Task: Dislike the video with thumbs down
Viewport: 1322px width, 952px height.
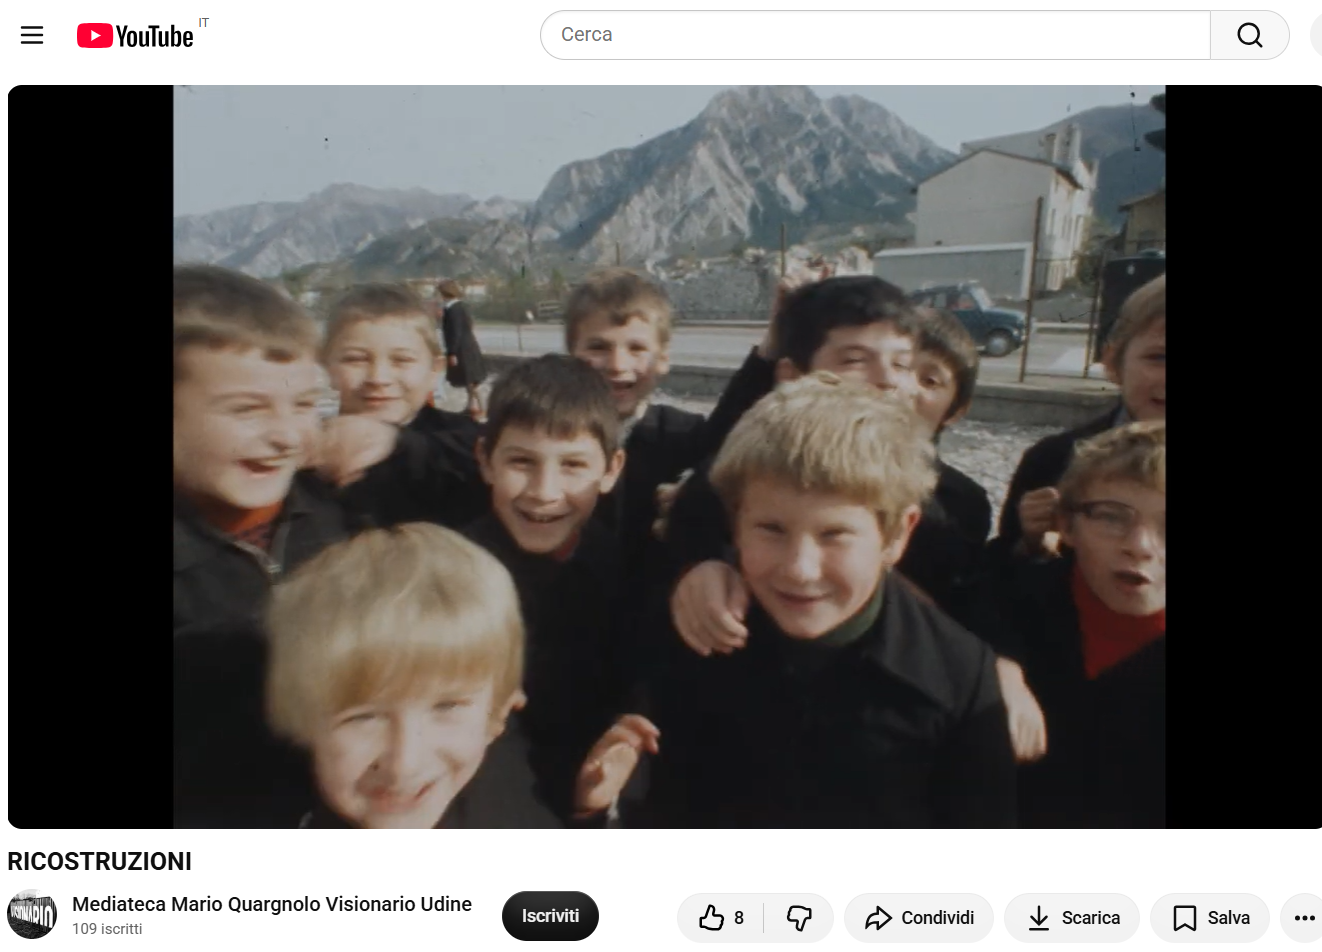Action: [x=799, y=918]
